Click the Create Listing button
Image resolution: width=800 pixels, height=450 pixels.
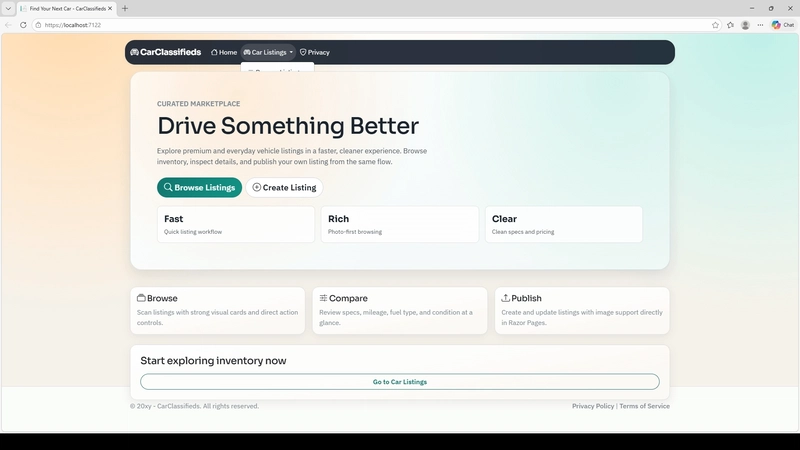coord(284,187)
